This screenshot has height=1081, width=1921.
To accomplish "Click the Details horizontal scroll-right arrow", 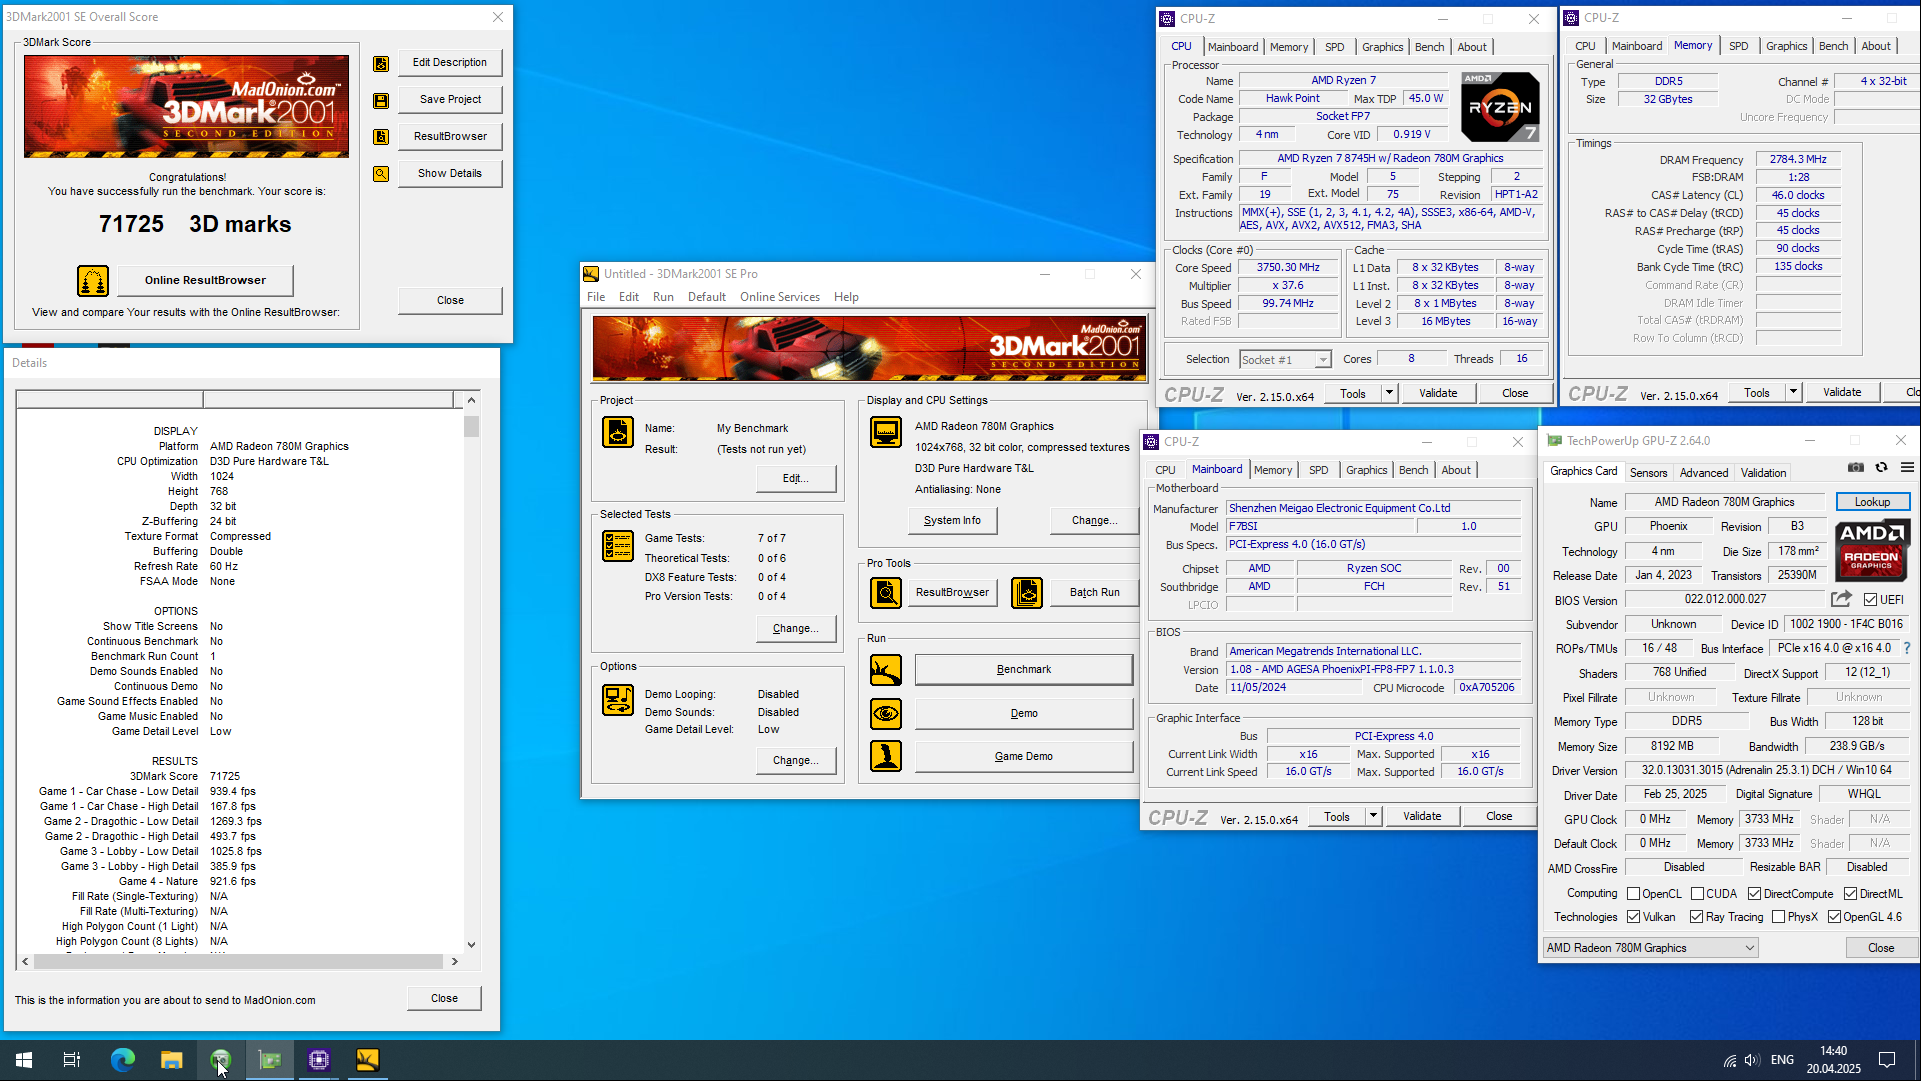I will click(x=454, y=961).
